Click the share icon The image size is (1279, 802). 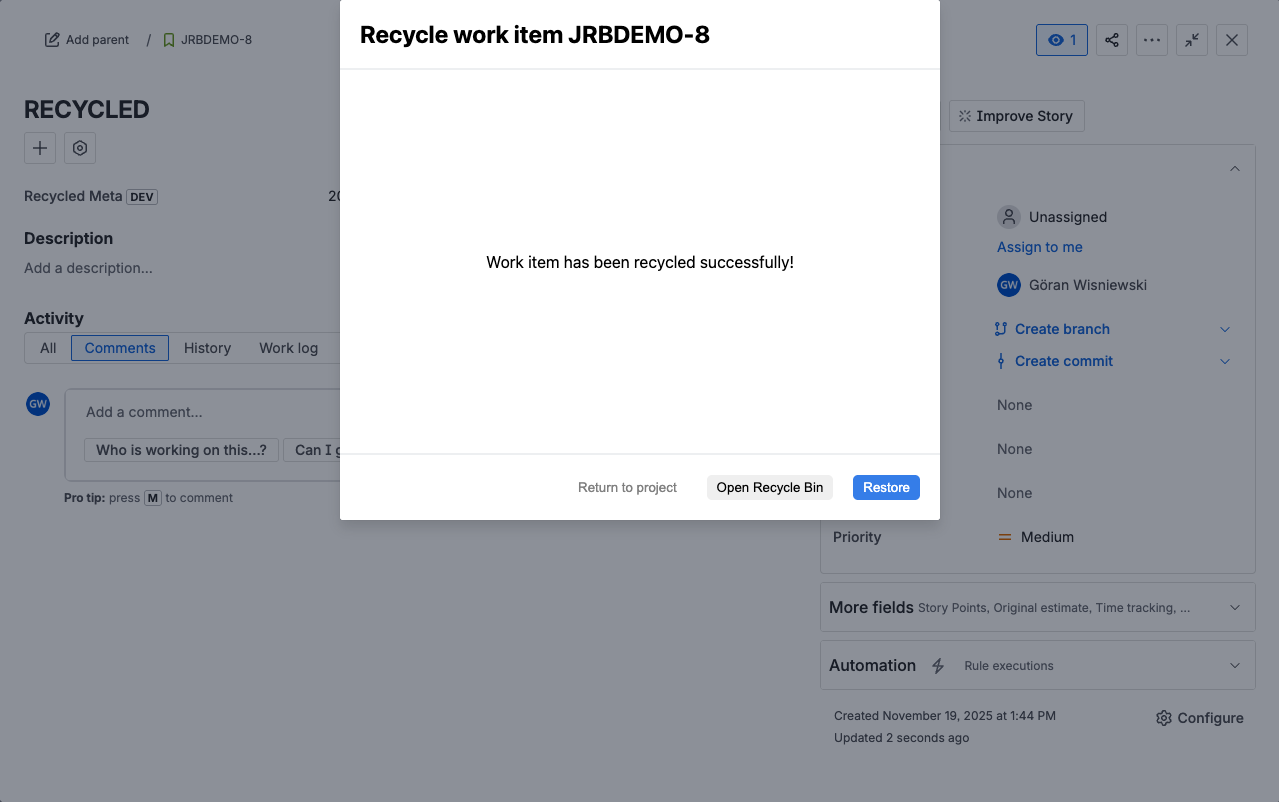(1111, 40)
